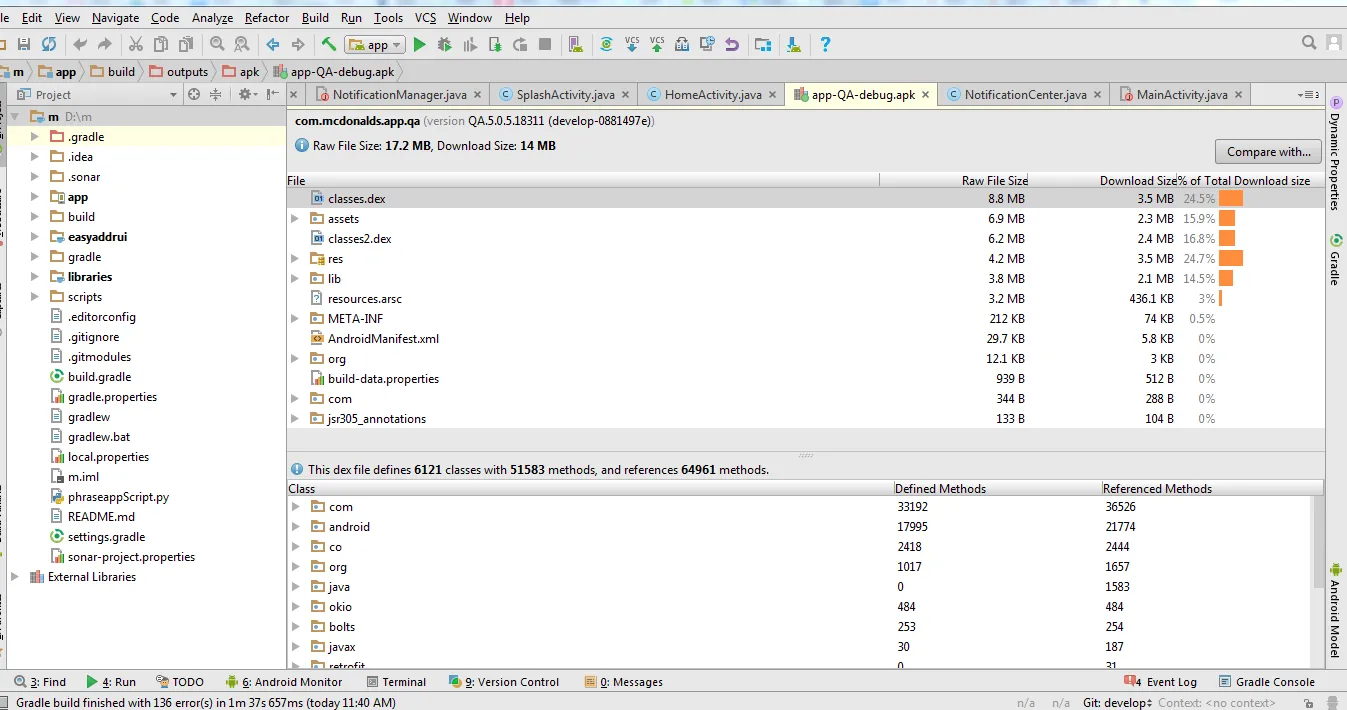This screenshot has width=1347, height=710.
Task: Open the SDK Manager icon
Action: (793, 44)
